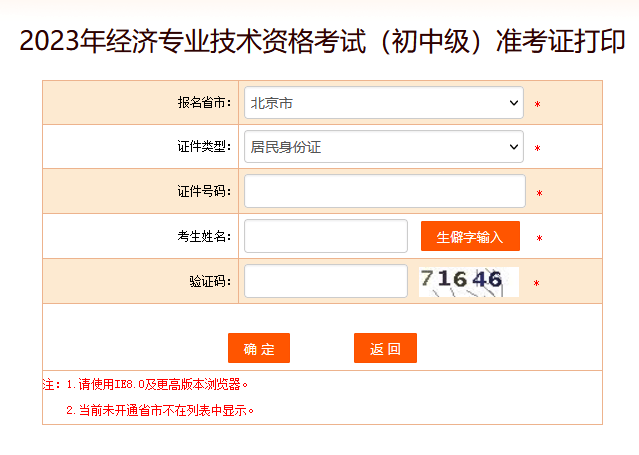Image resolution: width=639 pixels, height=455 pixels.
Task: Refresh the captcha image showing 71646
Action: 469,282
